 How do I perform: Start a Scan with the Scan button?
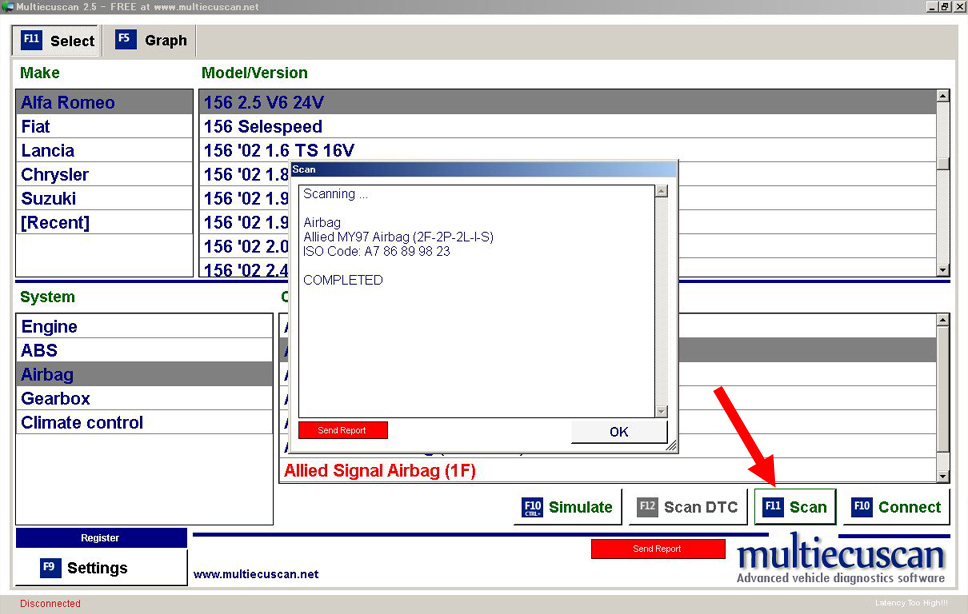(x=795, y=507)
